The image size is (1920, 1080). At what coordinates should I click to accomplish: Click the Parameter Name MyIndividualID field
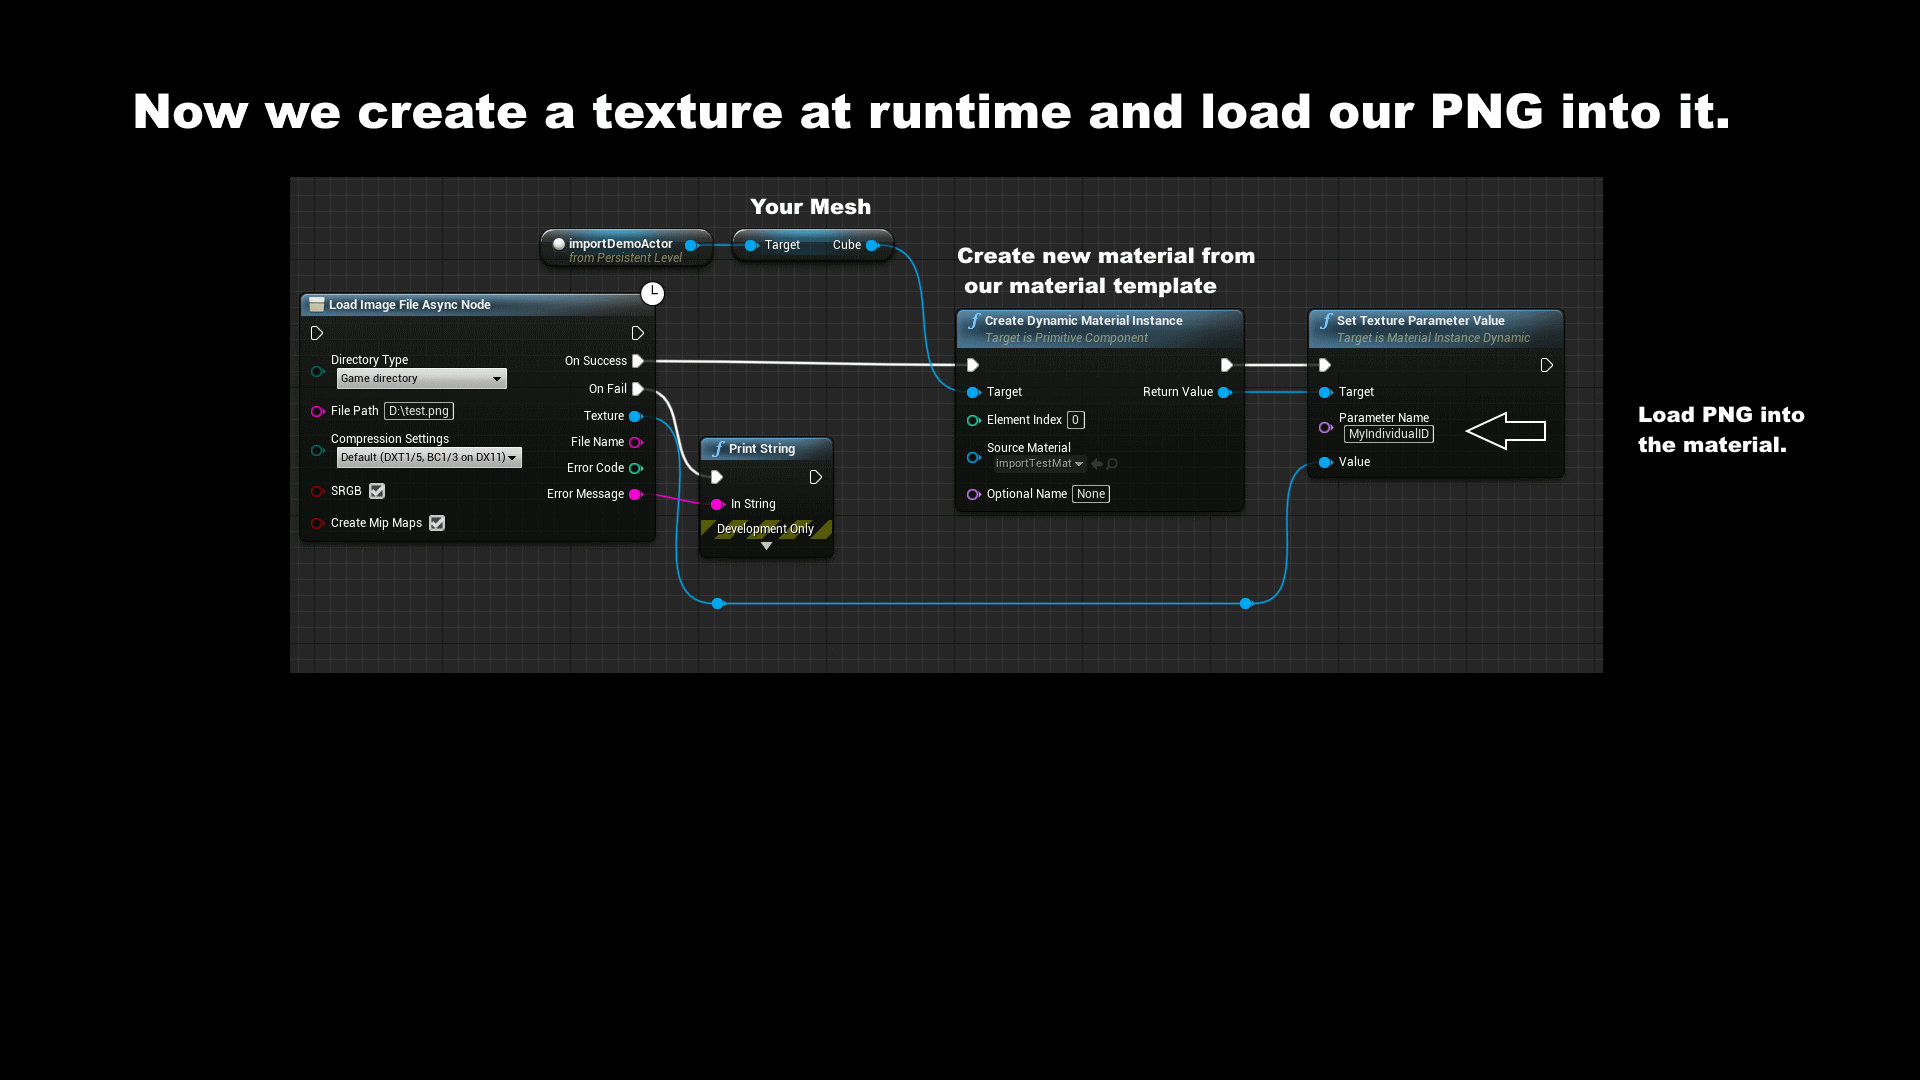(x=1388, y=434)
